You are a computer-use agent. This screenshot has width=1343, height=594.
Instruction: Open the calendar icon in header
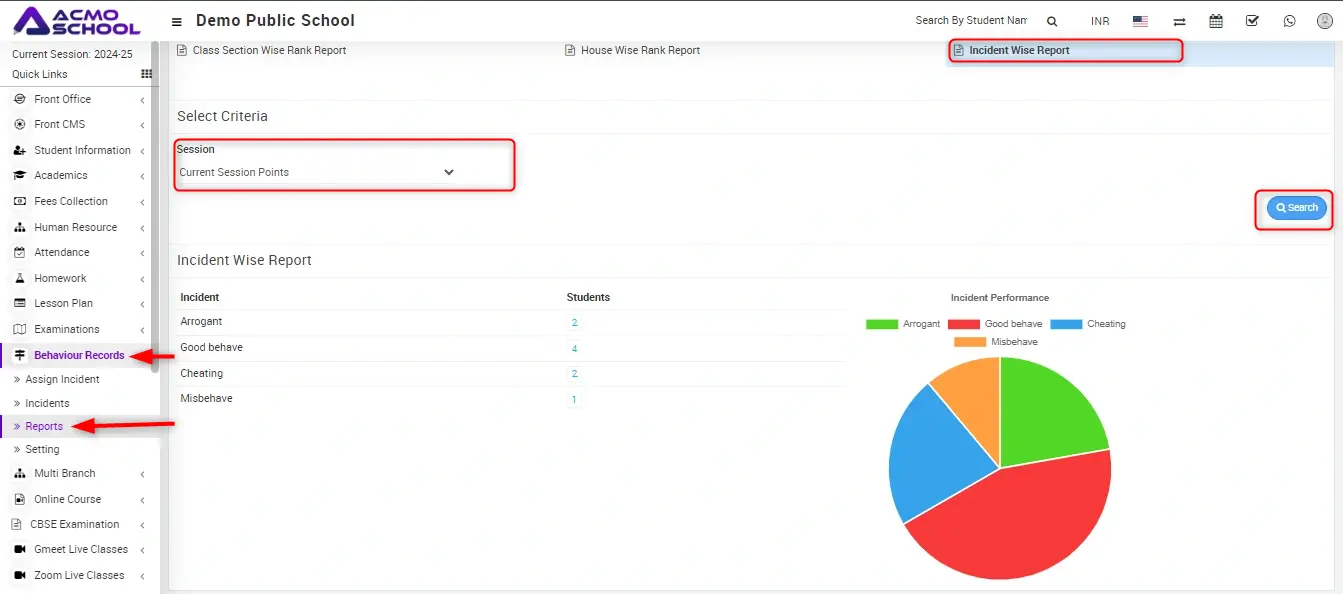point(1216,21)
